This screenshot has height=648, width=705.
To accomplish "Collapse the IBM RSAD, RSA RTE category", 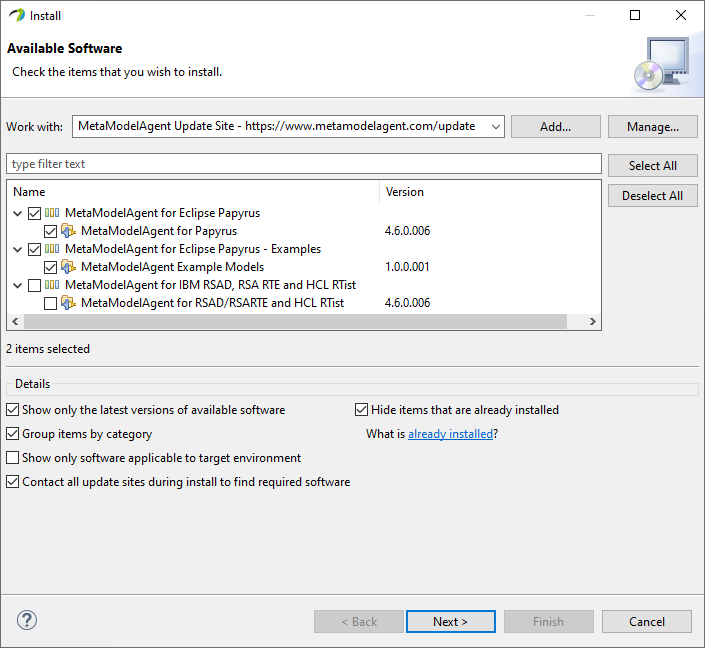I will (18, 285).
